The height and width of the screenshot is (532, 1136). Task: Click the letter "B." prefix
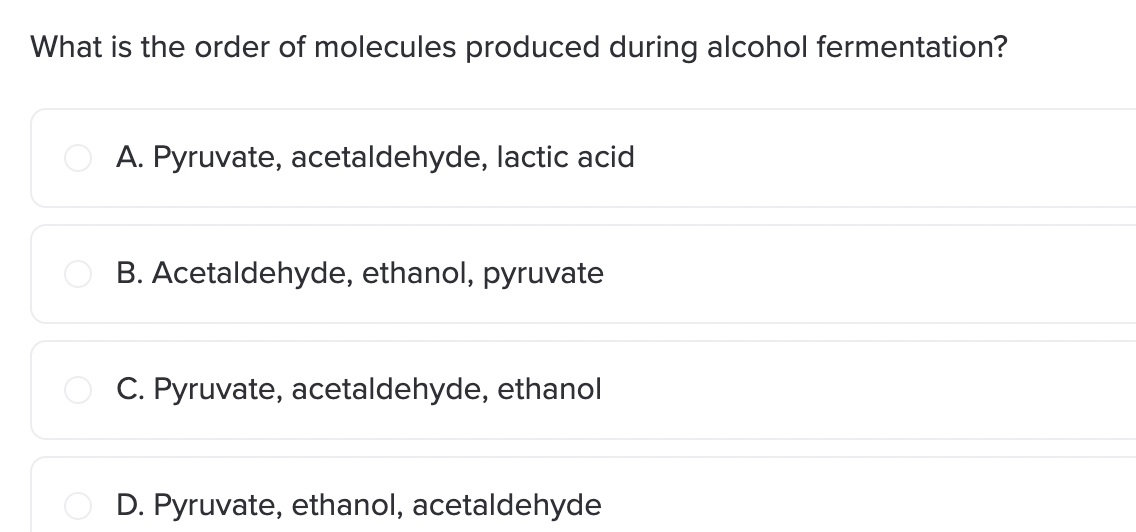pos(128,274)
